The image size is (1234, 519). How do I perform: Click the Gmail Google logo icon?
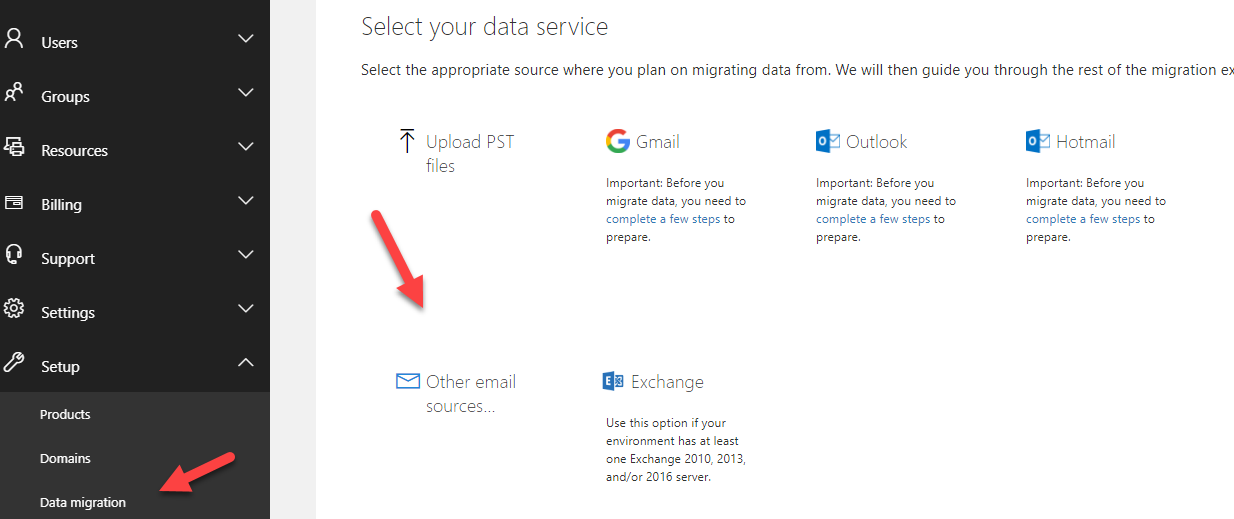[618, 141]
